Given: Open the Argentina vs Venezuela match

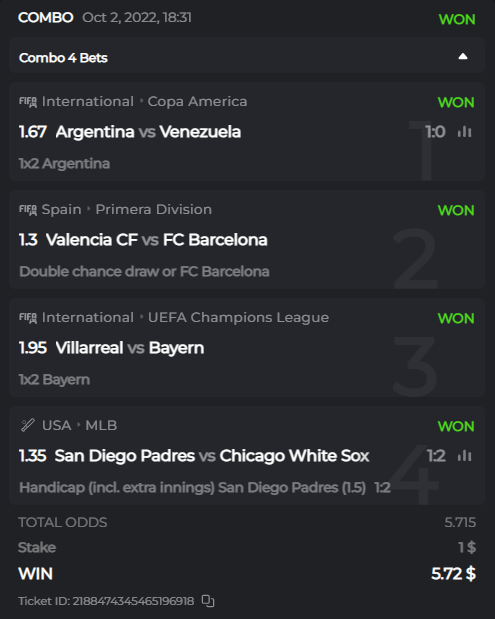Looking at the screenshot, I should 148,132.
